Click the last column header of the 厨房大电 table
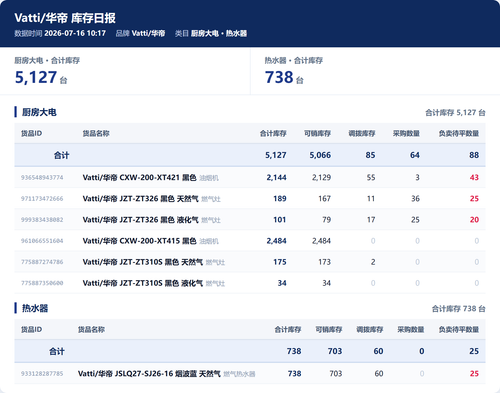 point(459,133)
